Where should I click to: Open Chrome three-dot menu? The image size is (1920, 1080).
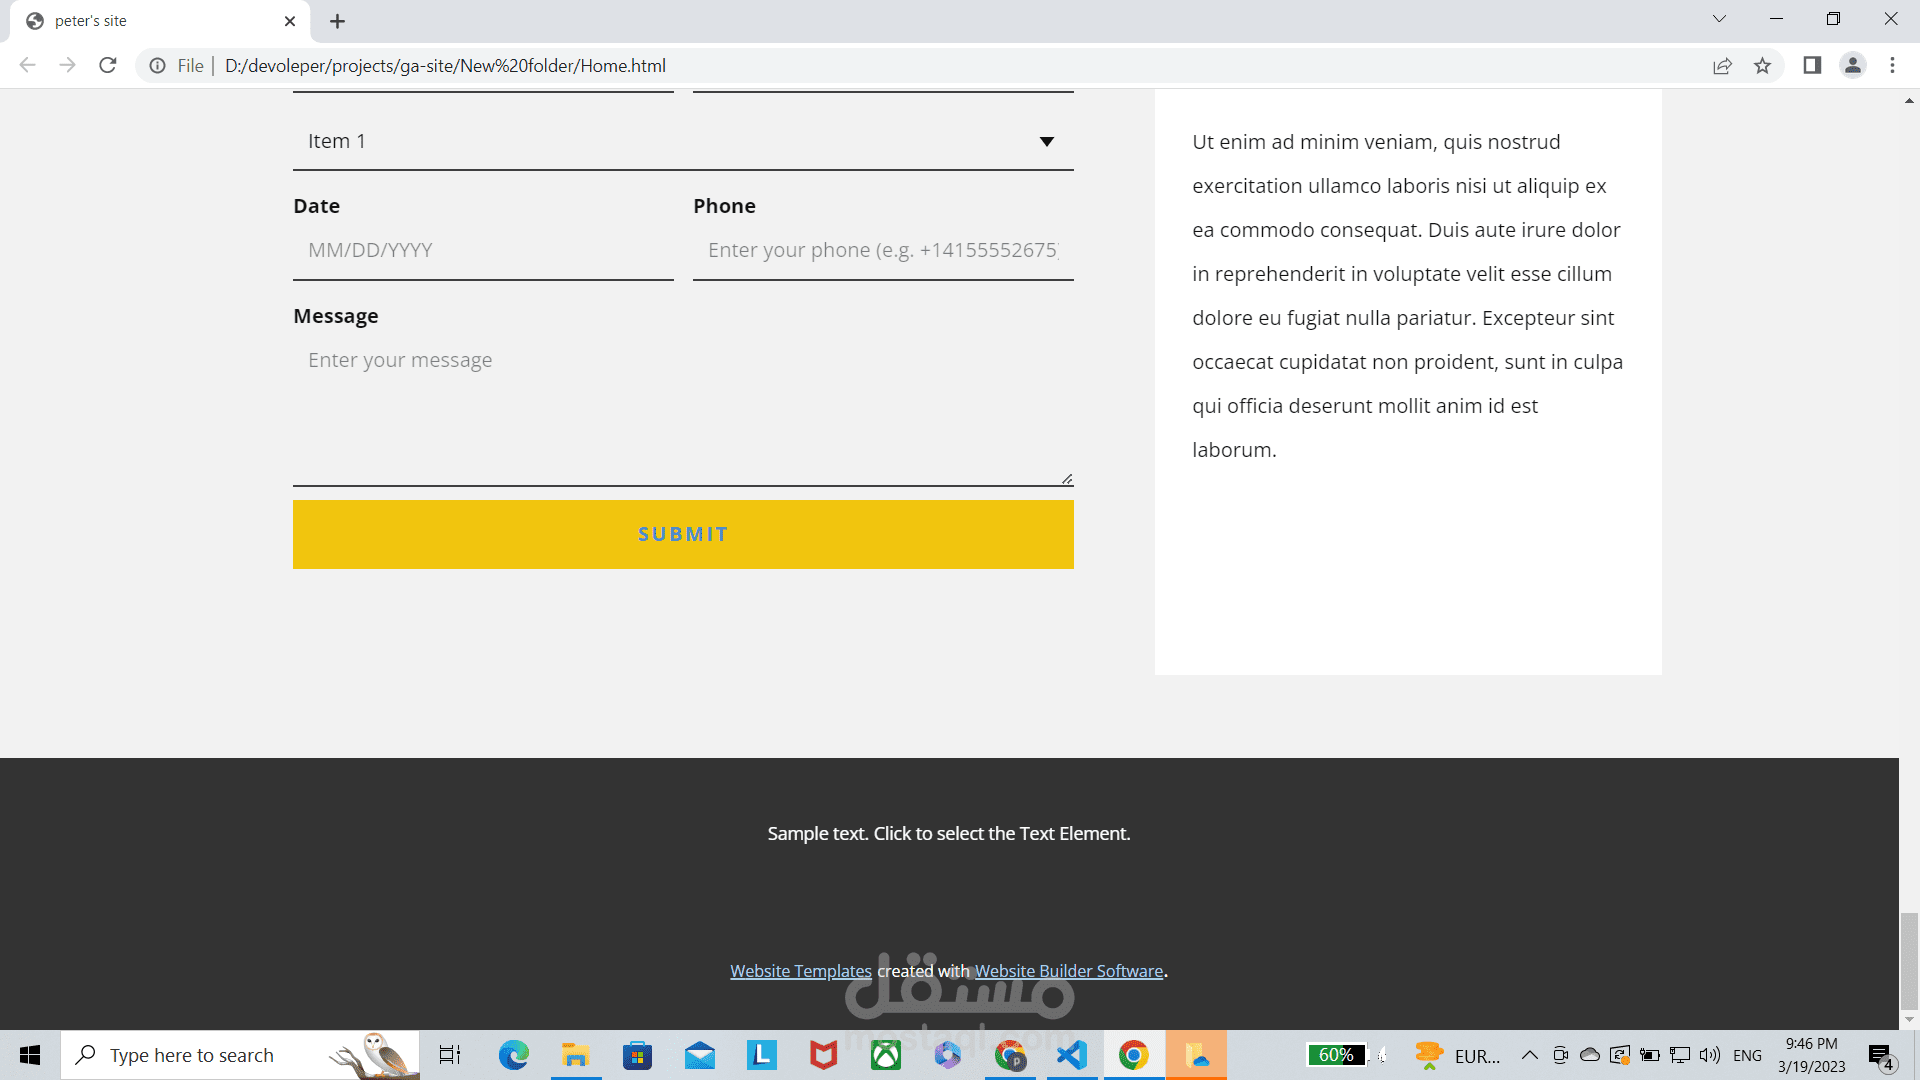tap(1892, 65)
